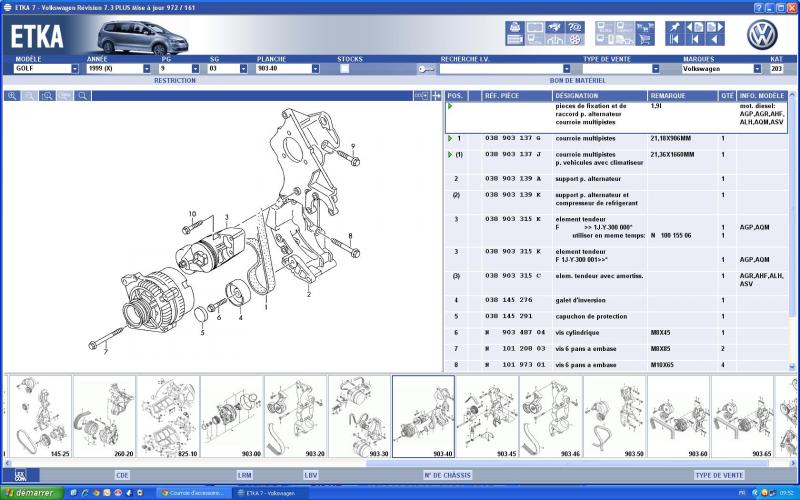Viewport: 800px width, 500px height.
Task: Click the Restriction label
Action: tap(175, 81)
